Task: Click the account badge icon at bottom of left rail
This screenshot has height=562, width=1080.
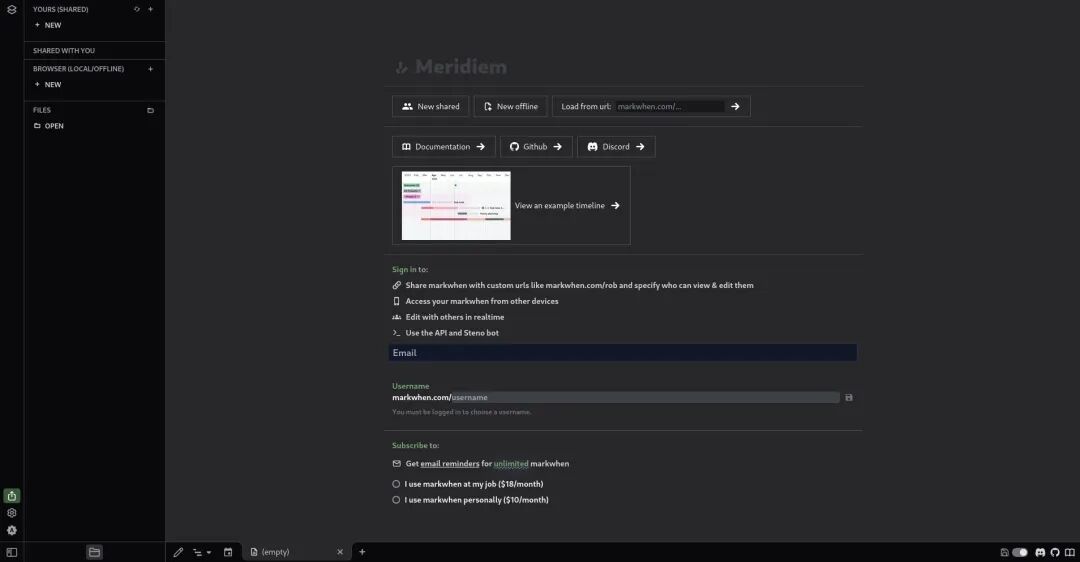Action: point(12,530)
